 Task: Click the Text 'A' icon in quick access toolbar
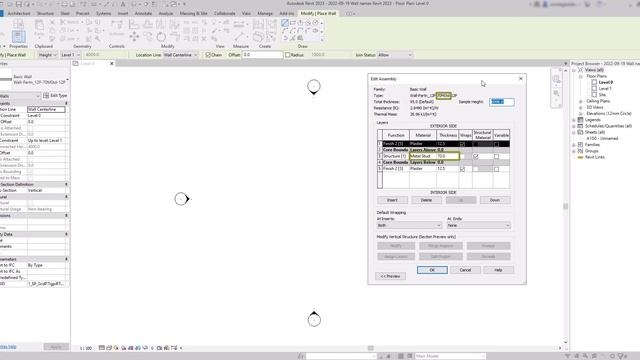[x=123, y=4]
